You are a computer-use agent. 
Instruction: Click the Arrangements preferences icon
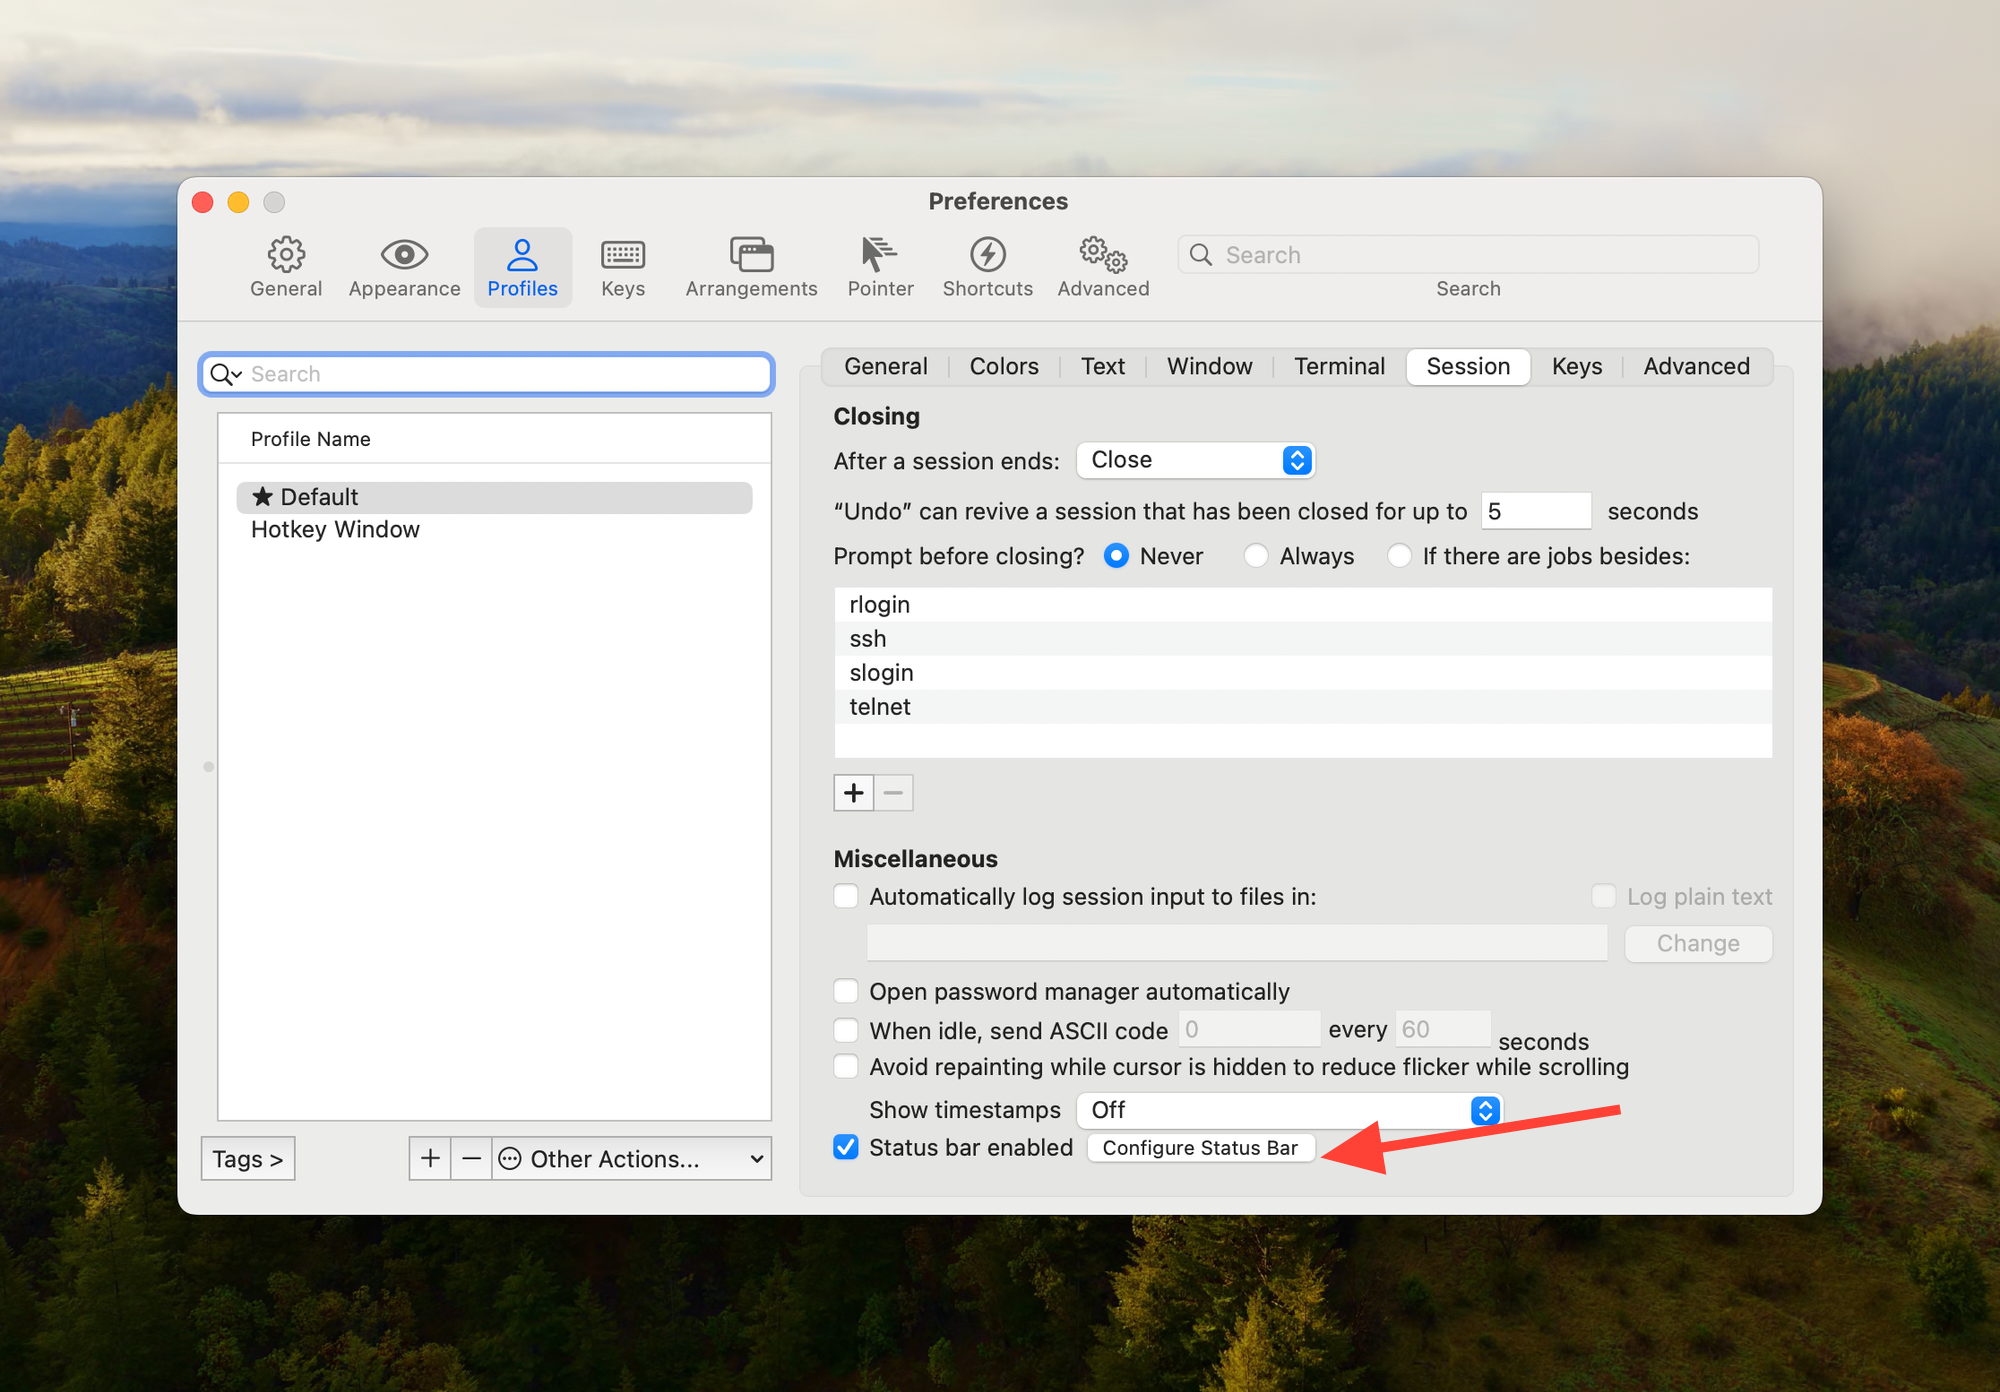749,266
